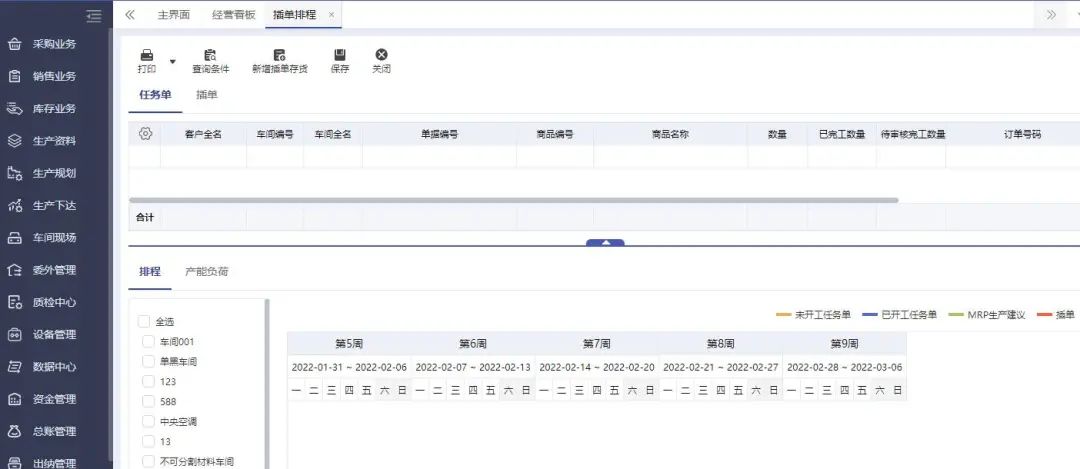Switch to the 产能负荷 tab

207,271
